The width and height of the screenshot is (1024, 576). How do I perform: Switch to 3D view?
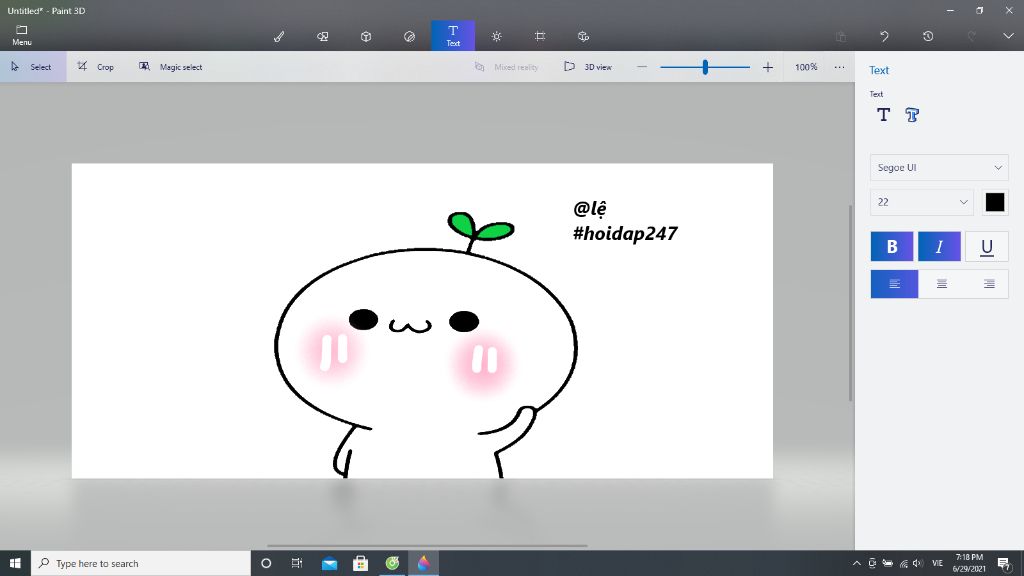pos(588,67)
